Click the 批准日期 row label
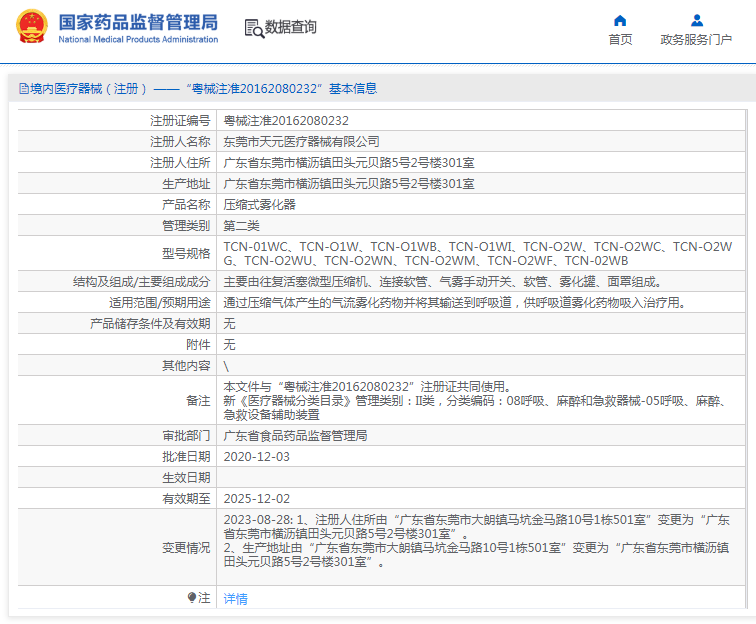This screenshot has width=756, height=624. [x=186, y=457]
